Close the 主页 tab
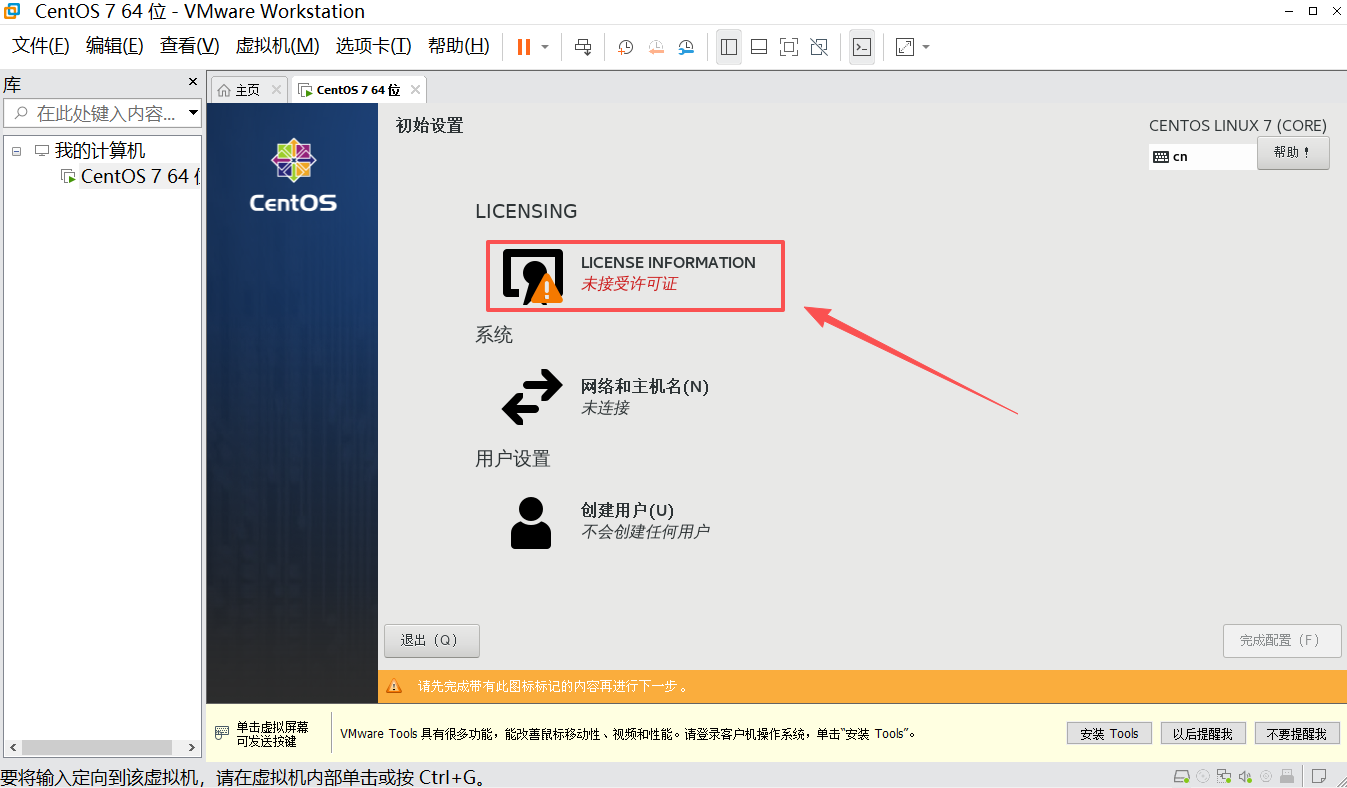The width and height of the screenshot is (1347, 788). pyautogui.click(x=276, y=90)
